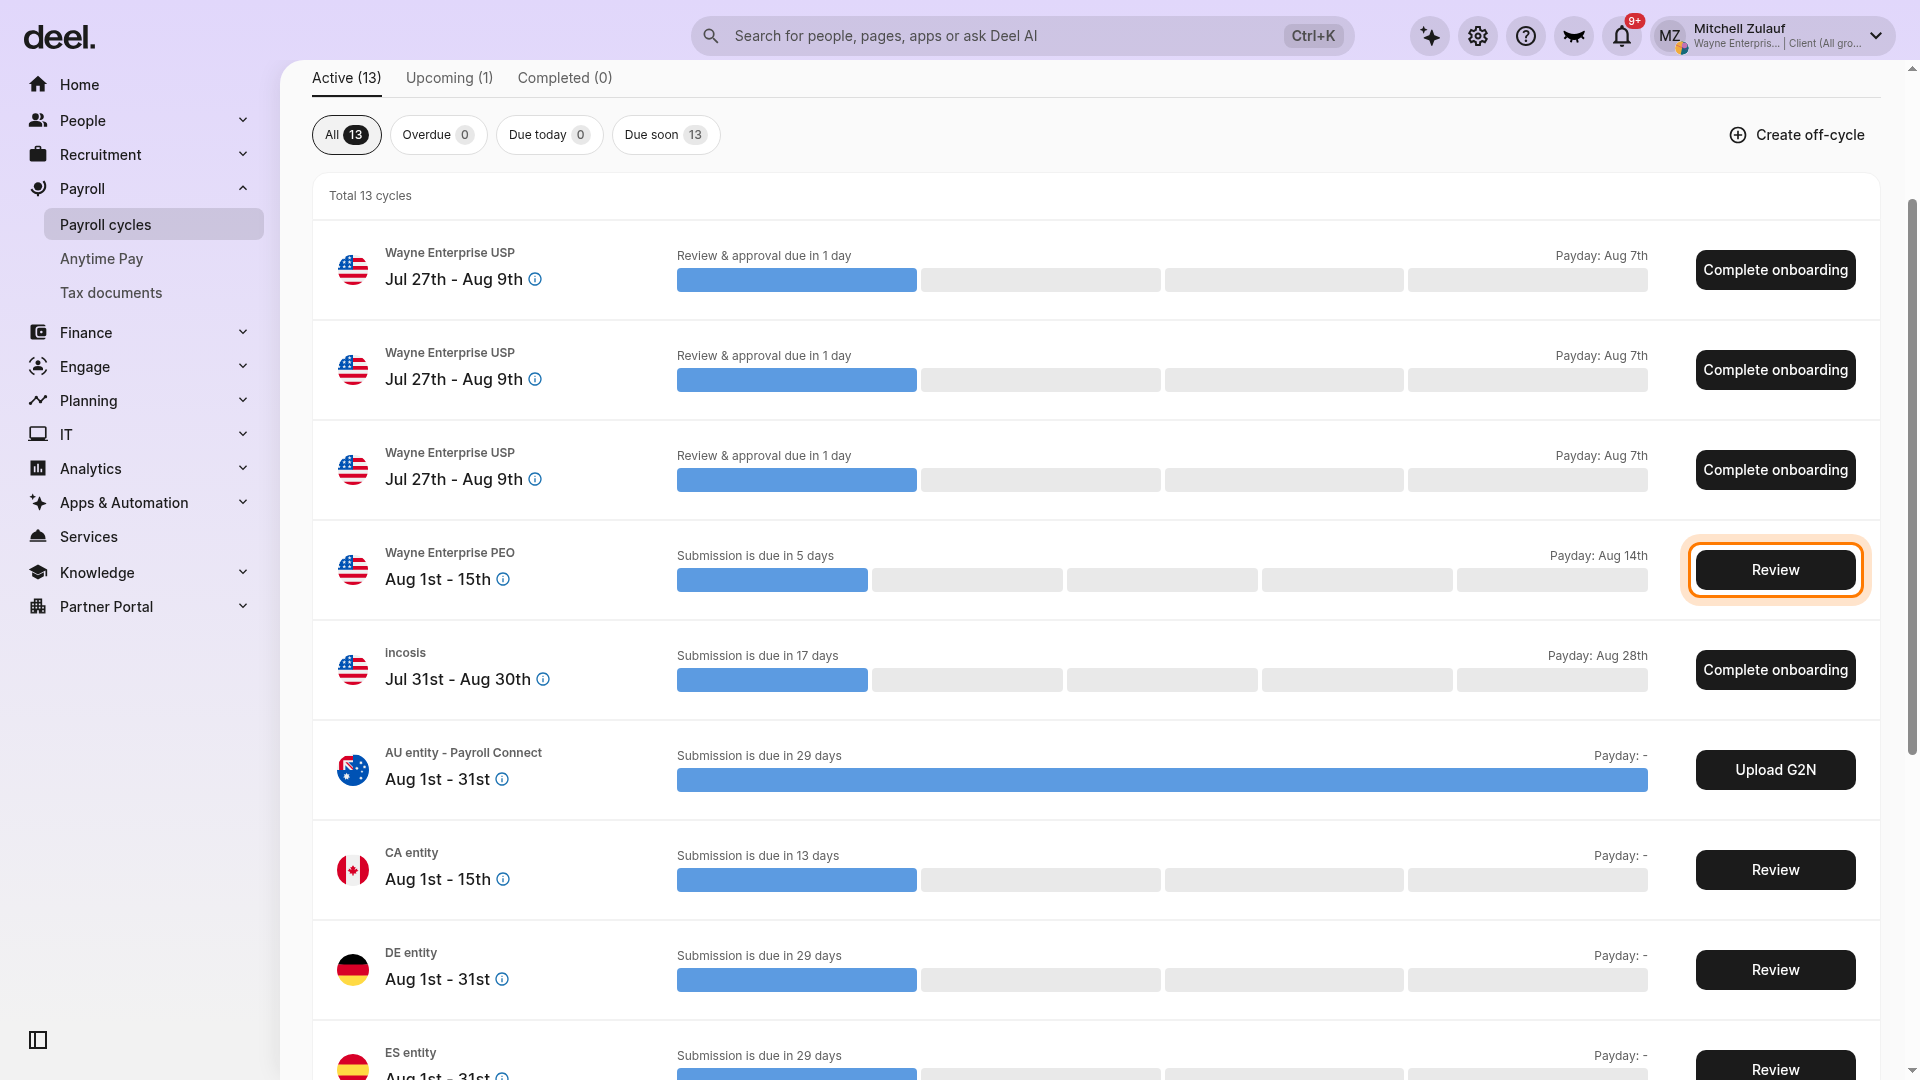This screenshot has height=1080, width=1920.
Task: Select the Due today filter chip
Action: [x=550, y=135]
